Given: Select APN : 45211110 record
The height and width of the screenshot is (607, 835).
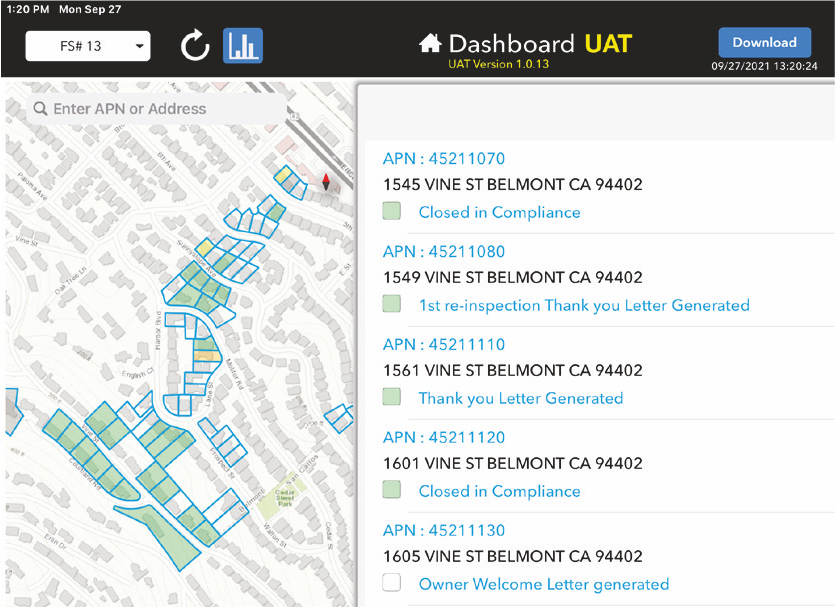Looking at the screenshot, I should (x=444, y=345).
